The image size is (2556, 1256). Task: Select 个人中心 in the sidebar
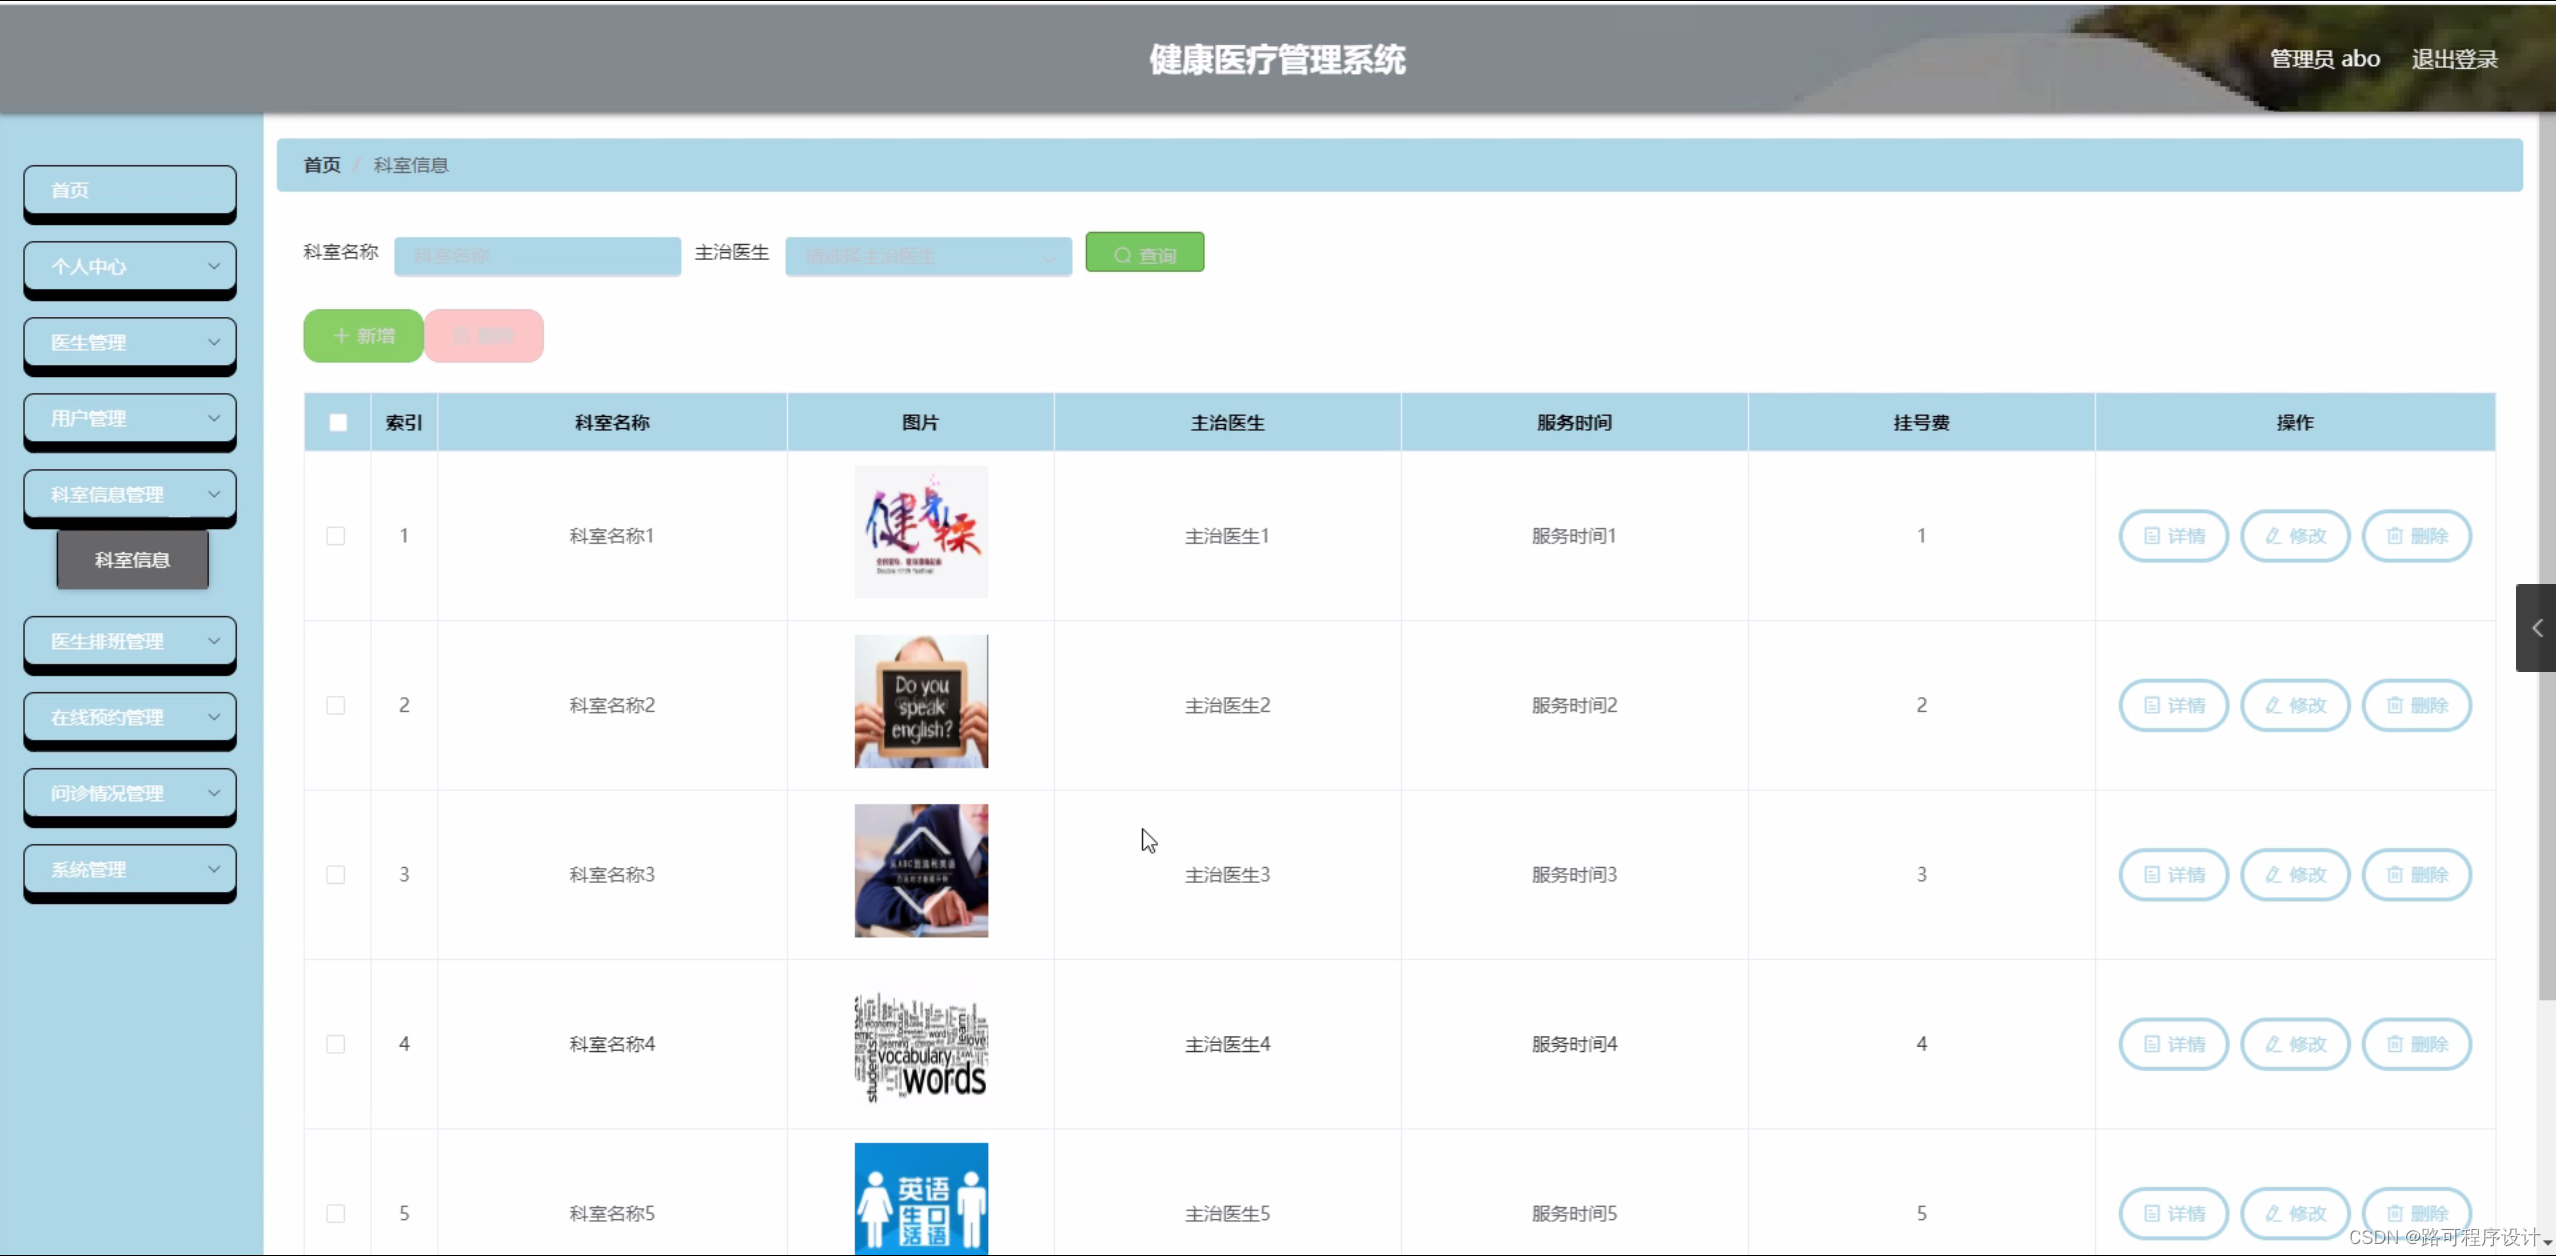click(x=128, y=266)
